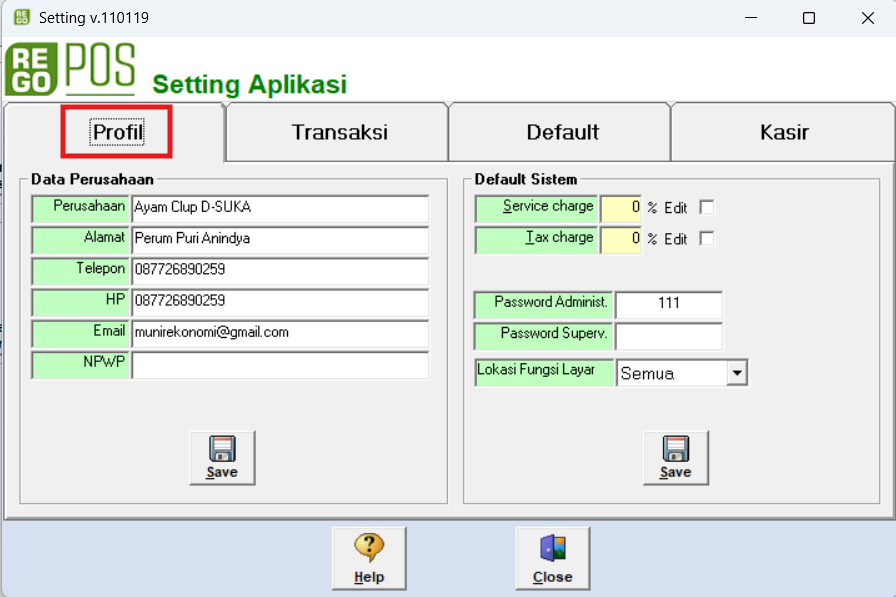Click the empty Password Superv. field

(668, 336)
